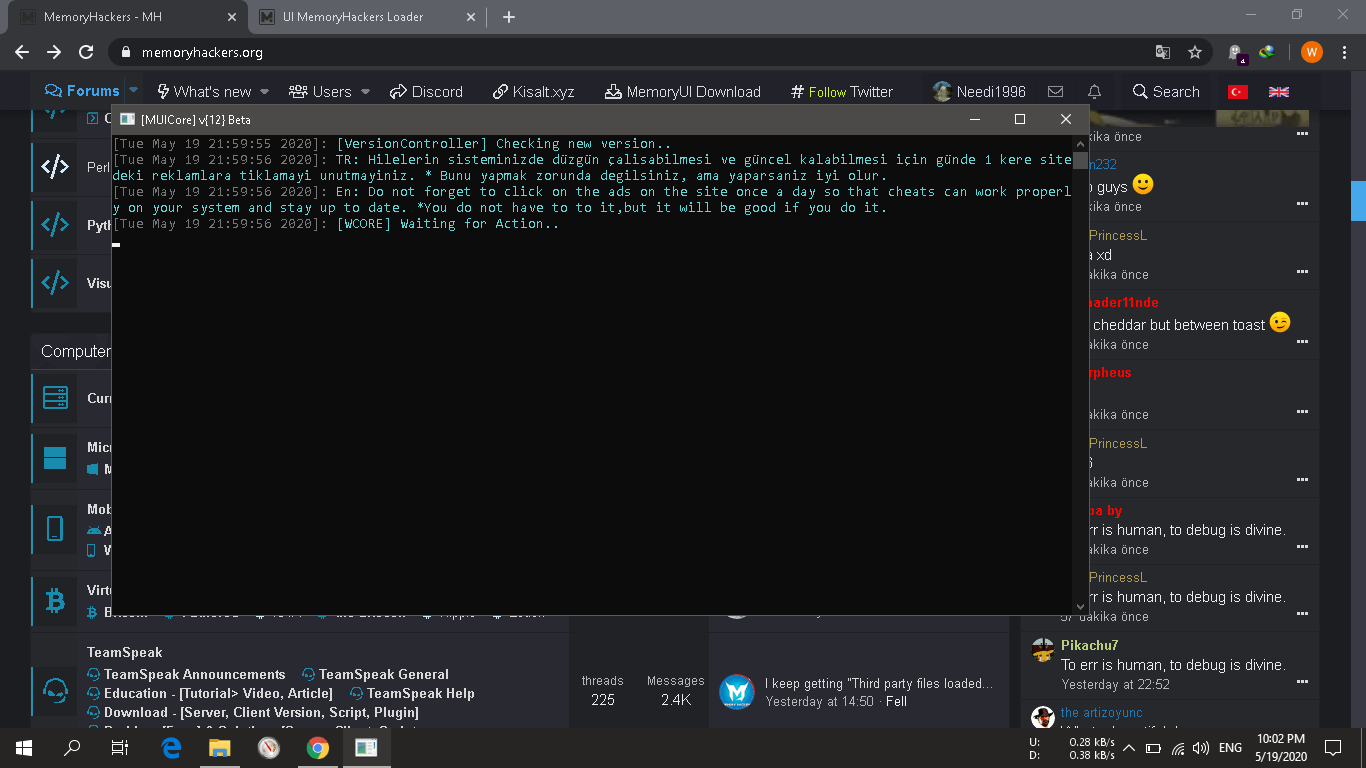Open File Explorer from taskbar

[x=220, y=747]
